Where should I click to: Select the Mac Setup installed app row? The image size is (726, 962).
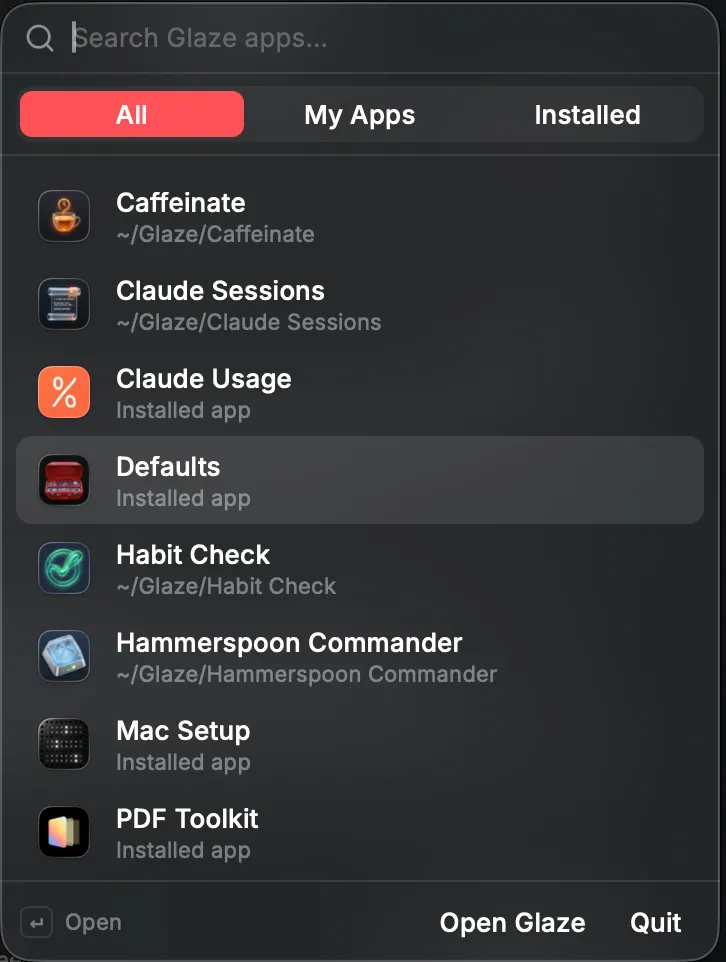(360, 744)
